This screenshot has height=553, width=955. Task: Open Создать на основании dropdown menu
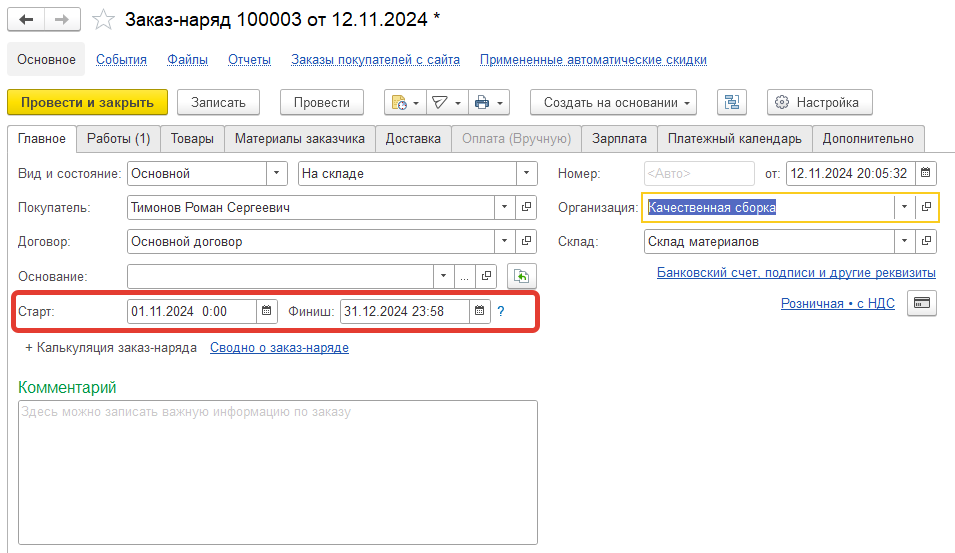pos(613,102)
